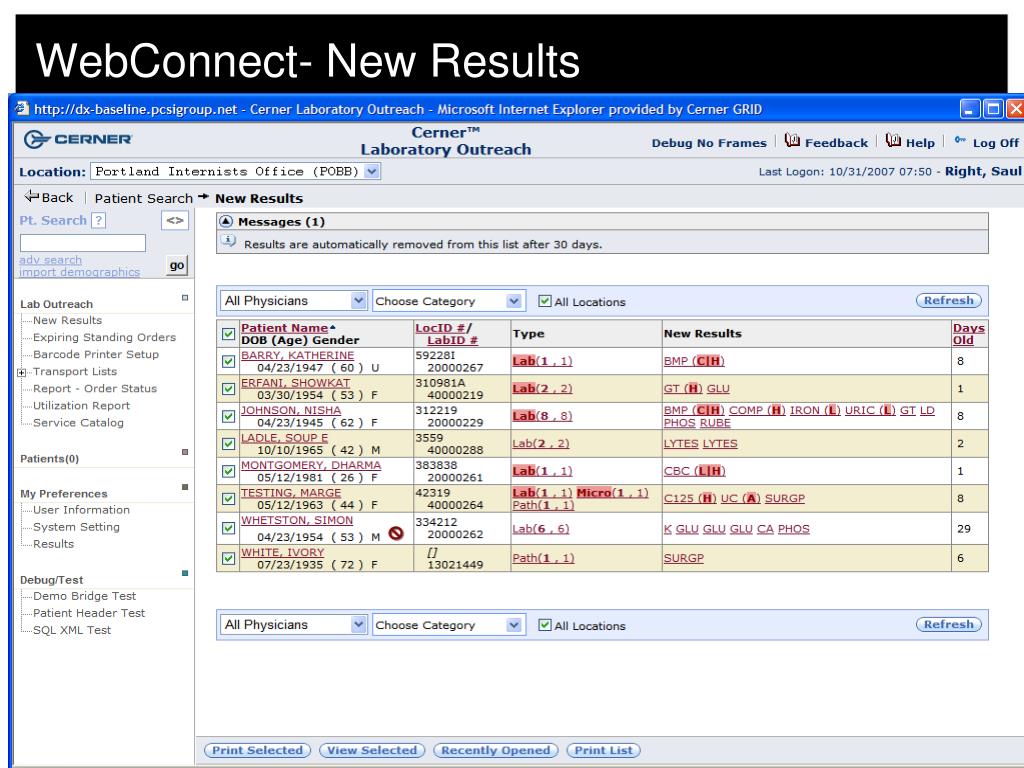This screenshot has width=1024, height=768.
Task: Click the Print List button
Action: (603, 750)
